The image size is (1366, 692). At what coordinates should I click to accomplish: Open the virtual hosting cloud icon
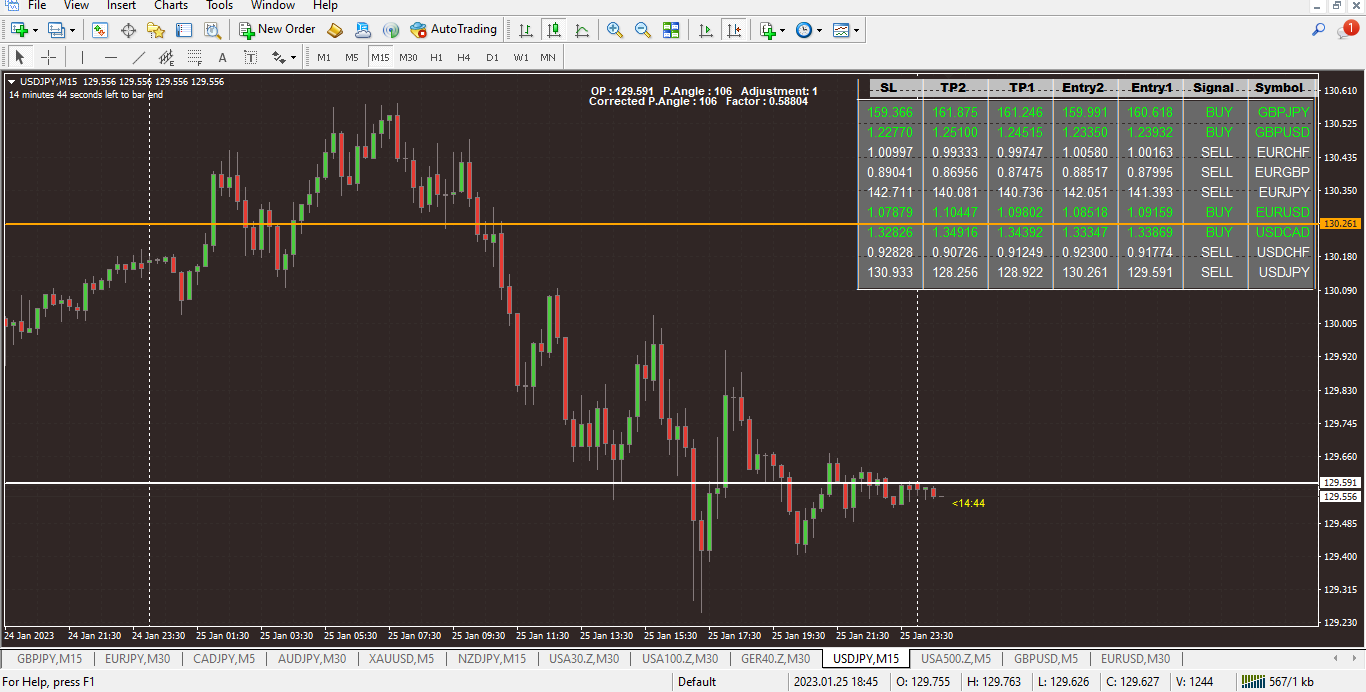point(363,30)
